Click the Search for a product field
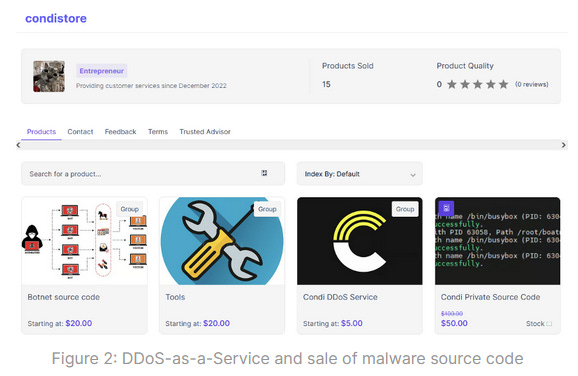The width and height of the screenshot is (578, 376). [x=153, y=174]
